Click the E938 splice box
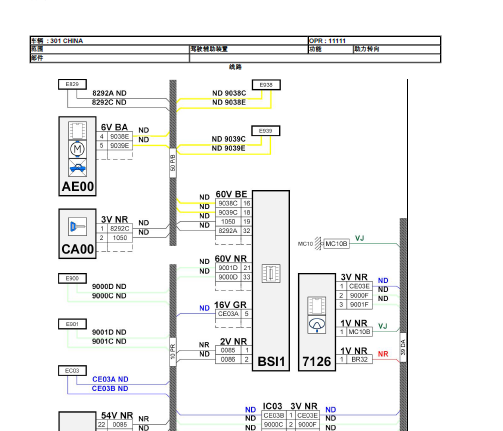 [x=266, y=85]
